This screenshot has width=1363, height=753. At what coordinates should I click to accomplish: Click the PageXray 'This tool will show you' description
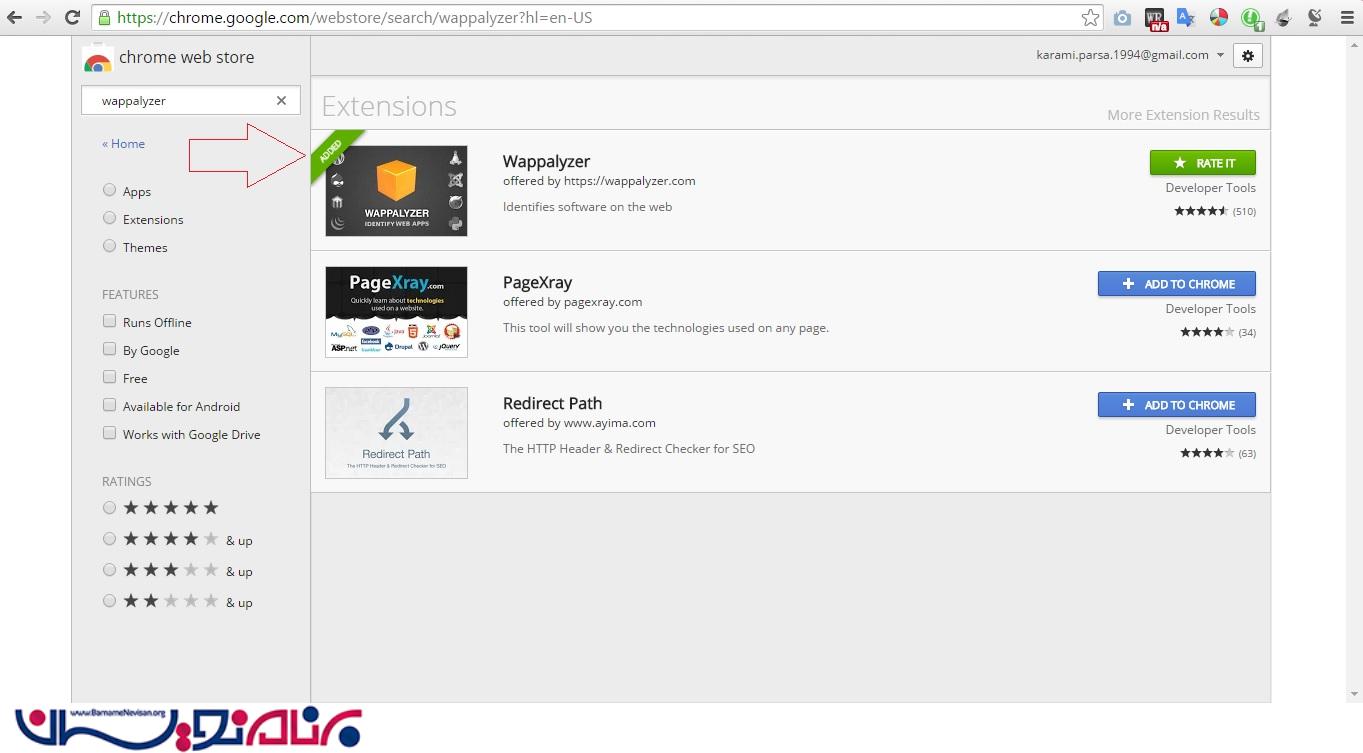coord(666,328)
